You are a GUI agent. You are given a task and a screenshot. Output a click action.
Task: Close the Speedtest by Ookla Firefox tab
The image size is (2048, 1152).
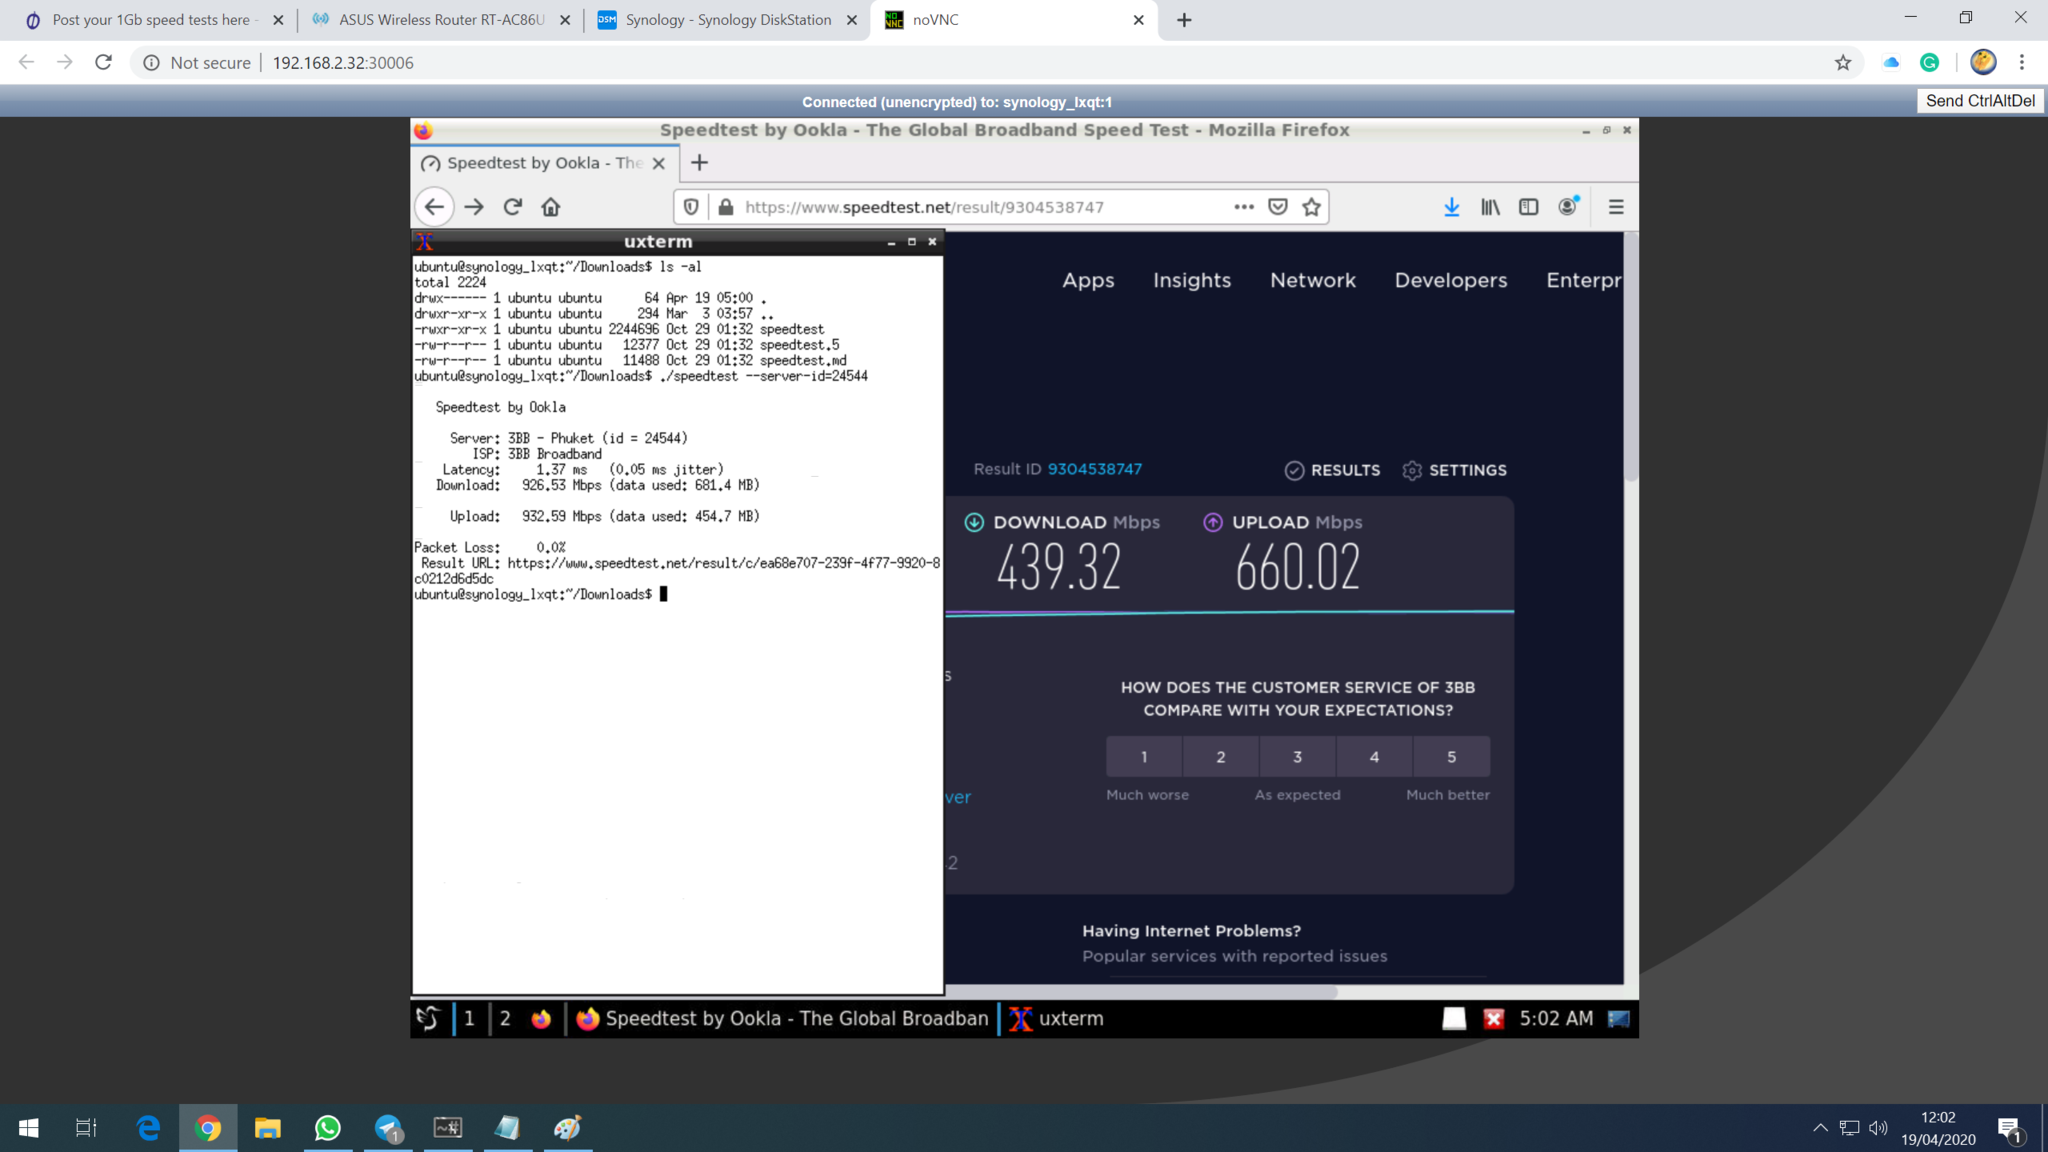tap(659, 163)
